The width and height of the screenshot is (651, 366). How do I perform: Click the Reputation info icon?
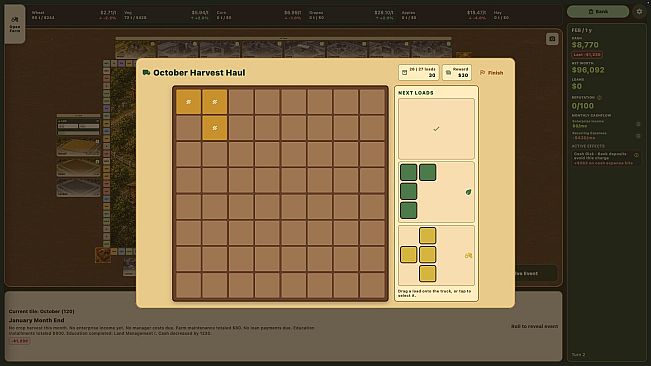(599, 98)
